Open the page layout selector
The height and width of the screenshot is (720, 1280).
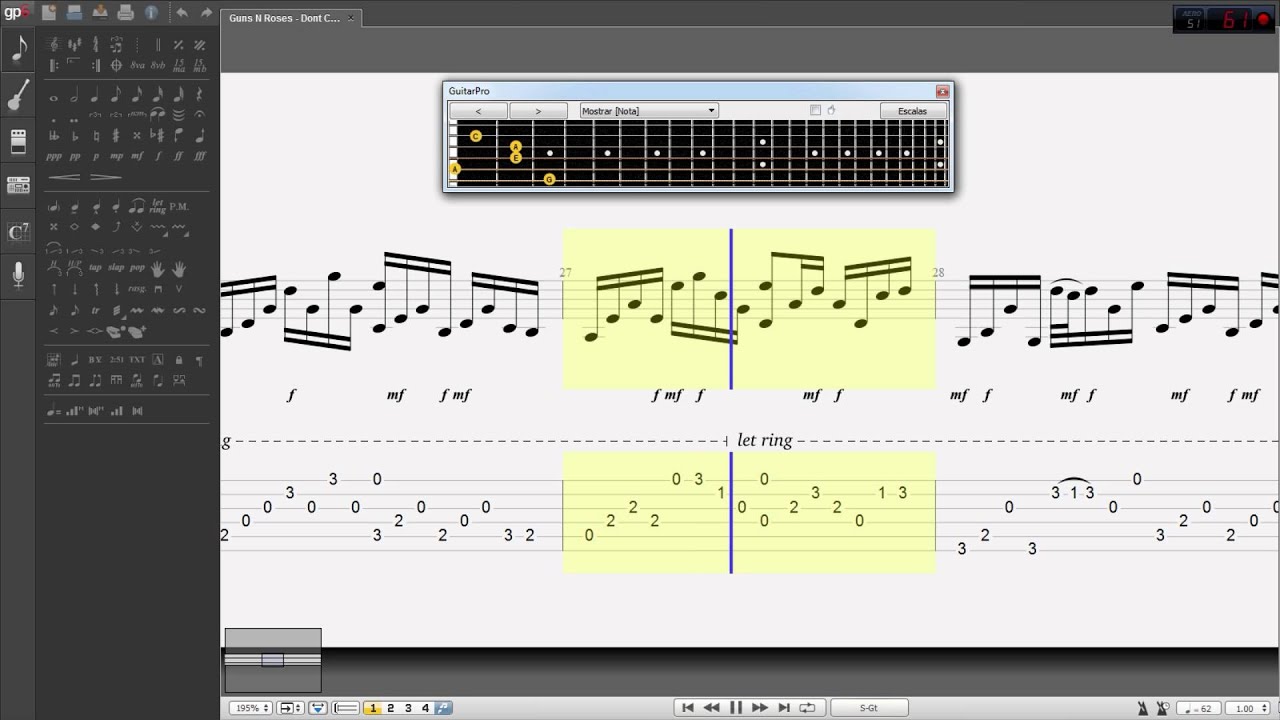click(x=290, y=708)
